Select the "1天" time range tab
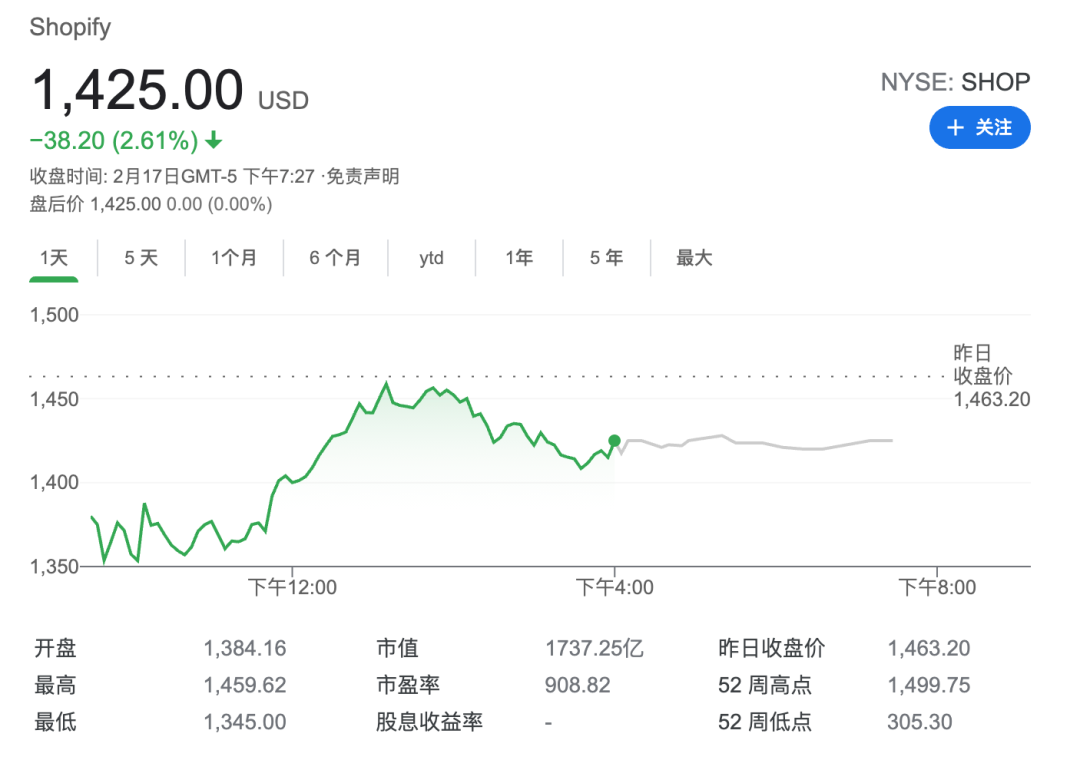 point(54,257)
